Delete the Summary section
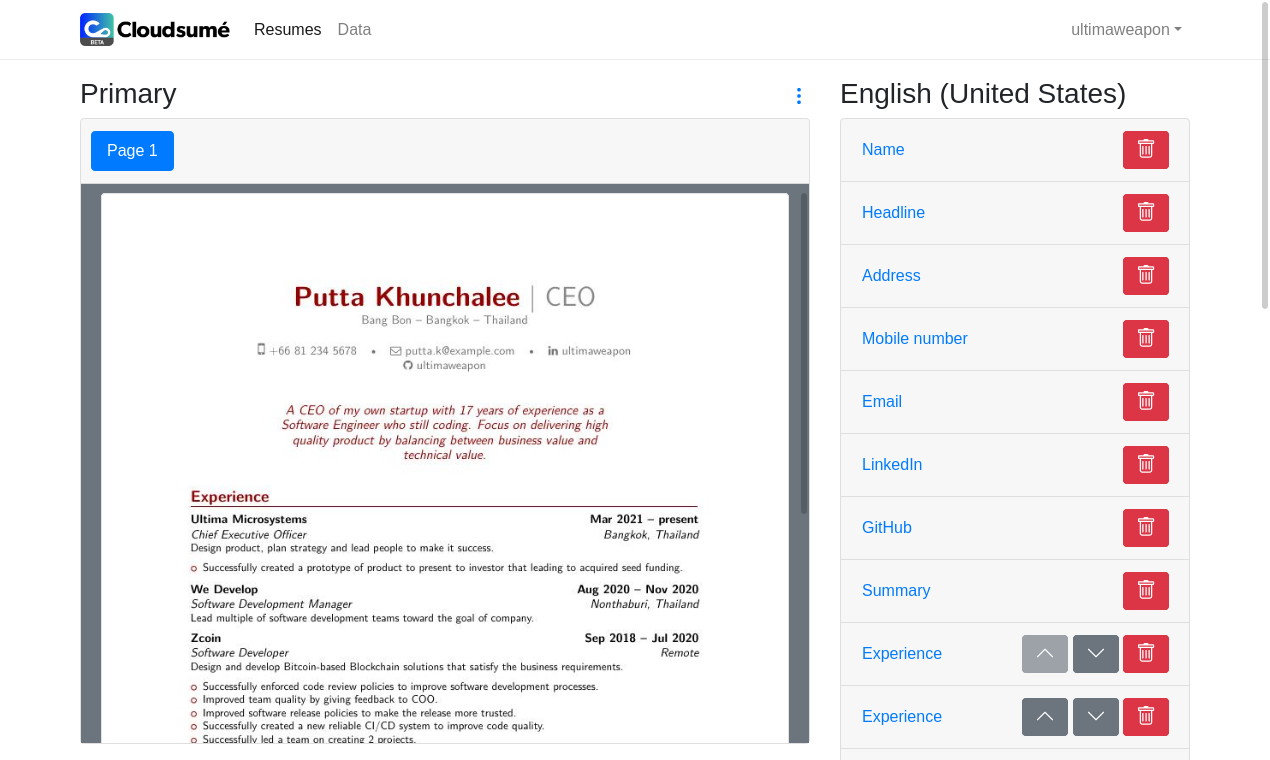1270x760 pixels. point(1146,591)
